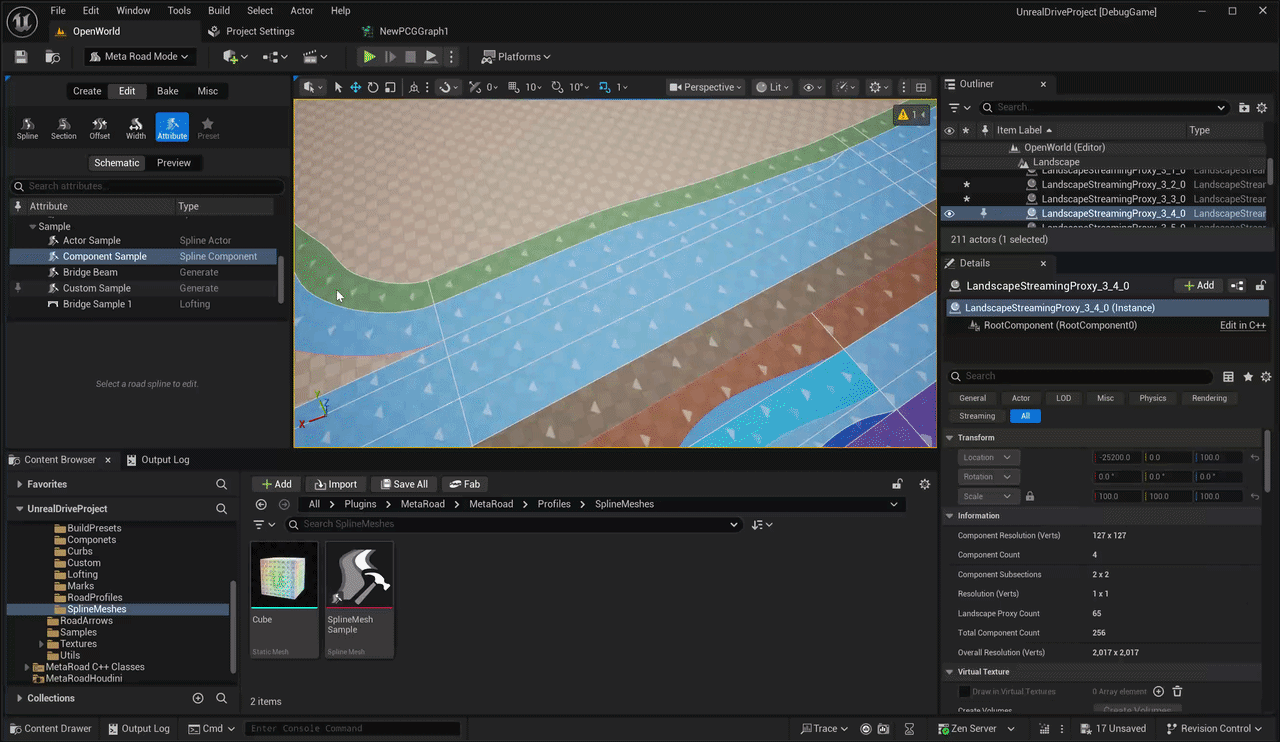Switch to the Create tab
The height and width of the screenshot is (742, 1280).
point(87,91)
